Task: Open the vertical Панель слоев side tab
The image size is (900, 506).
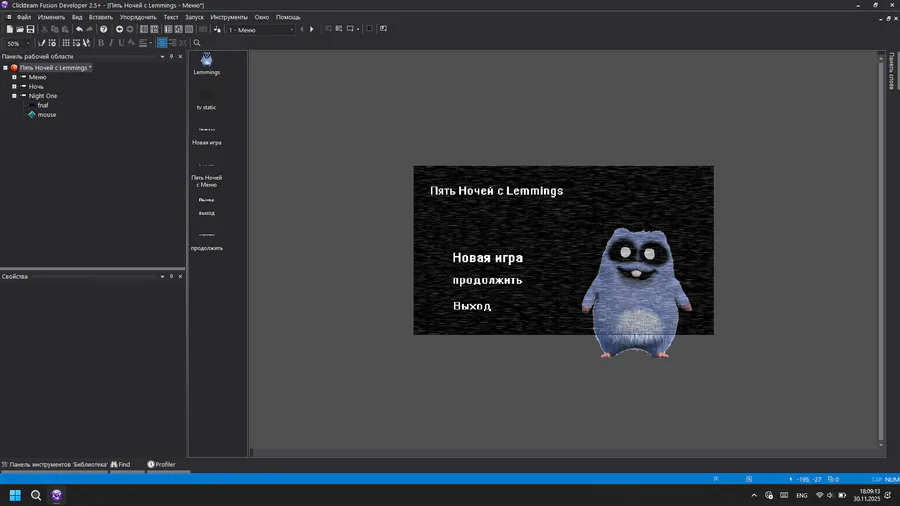Action: pyautogui.click(x=891, y=71)
